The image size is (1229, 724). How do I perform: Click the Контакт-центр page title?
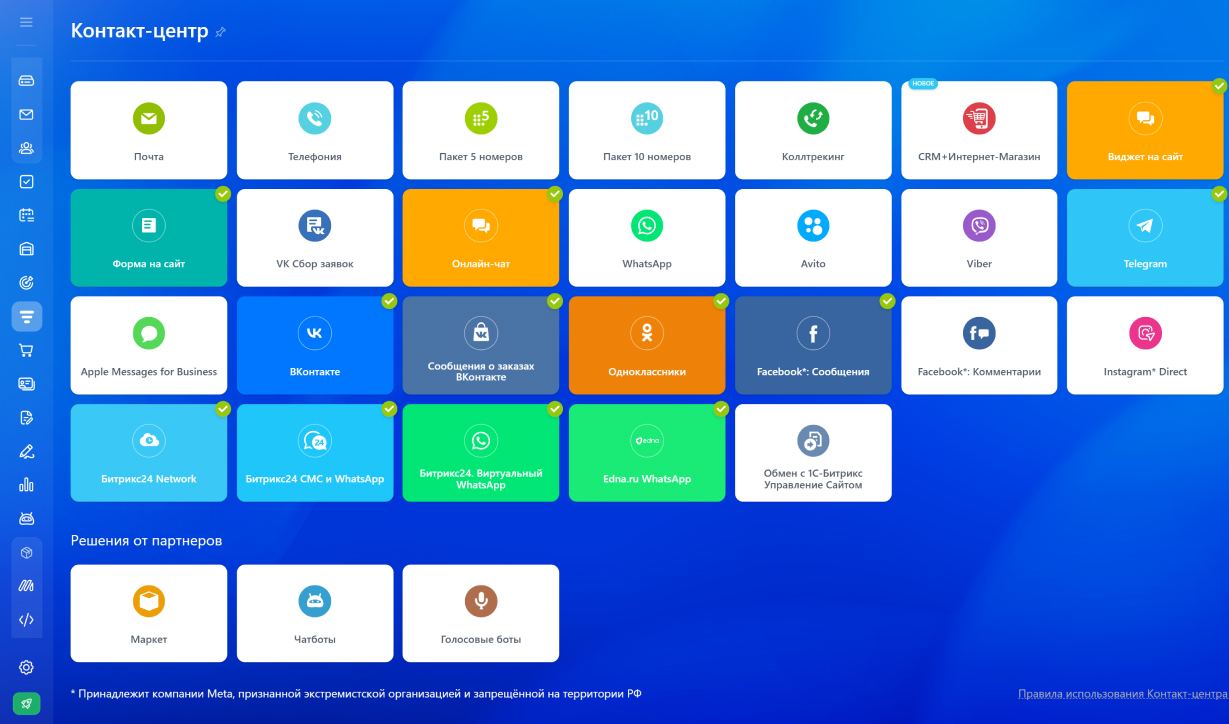139,31
